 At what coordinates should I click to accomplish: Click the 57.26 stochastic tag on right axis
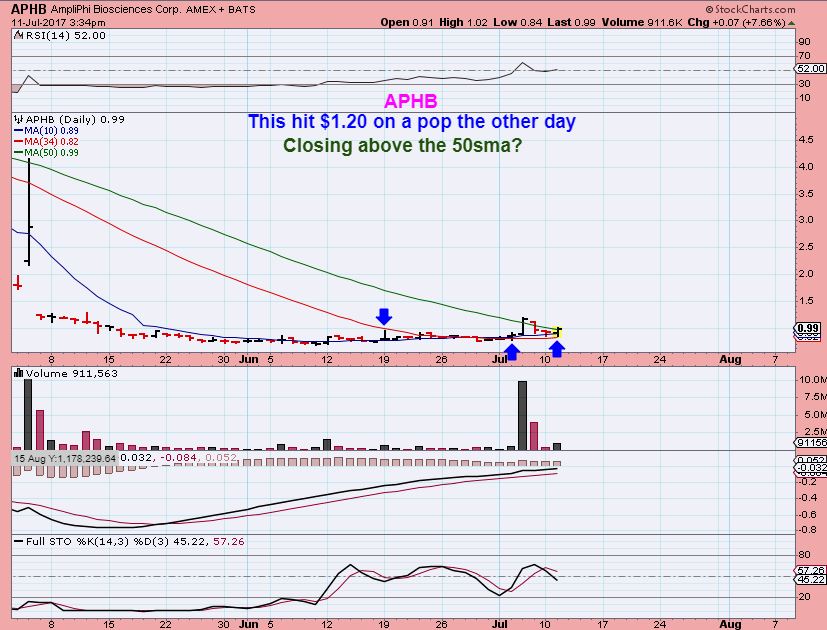[x=810, y=570]
